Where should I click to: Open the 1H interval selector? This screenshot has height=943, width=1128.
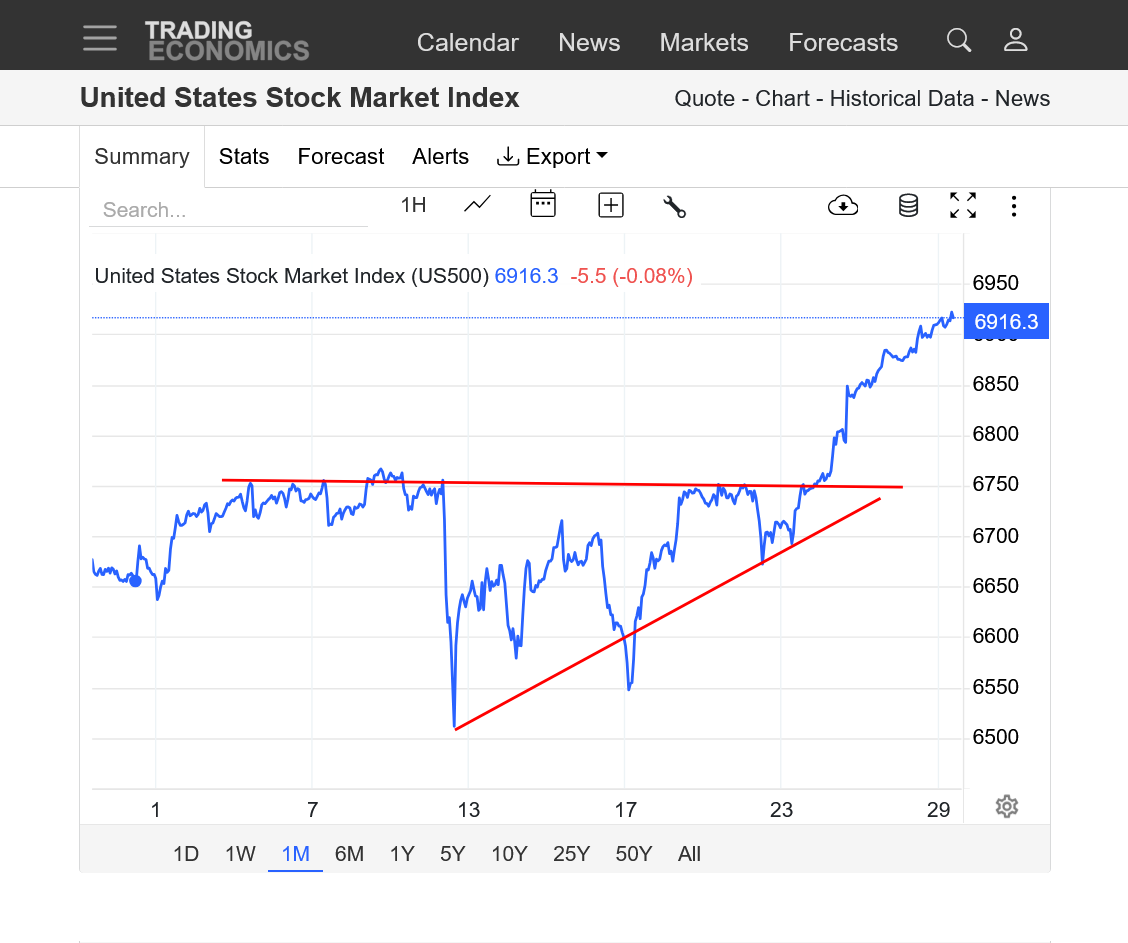[413, 205]
